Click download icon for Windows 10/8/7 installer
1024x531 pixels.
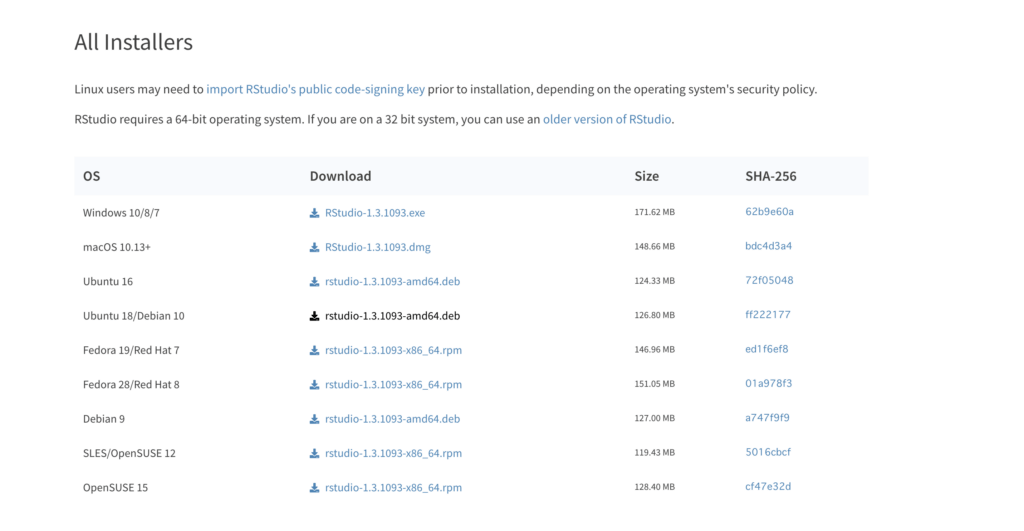[x=314, y=213]
